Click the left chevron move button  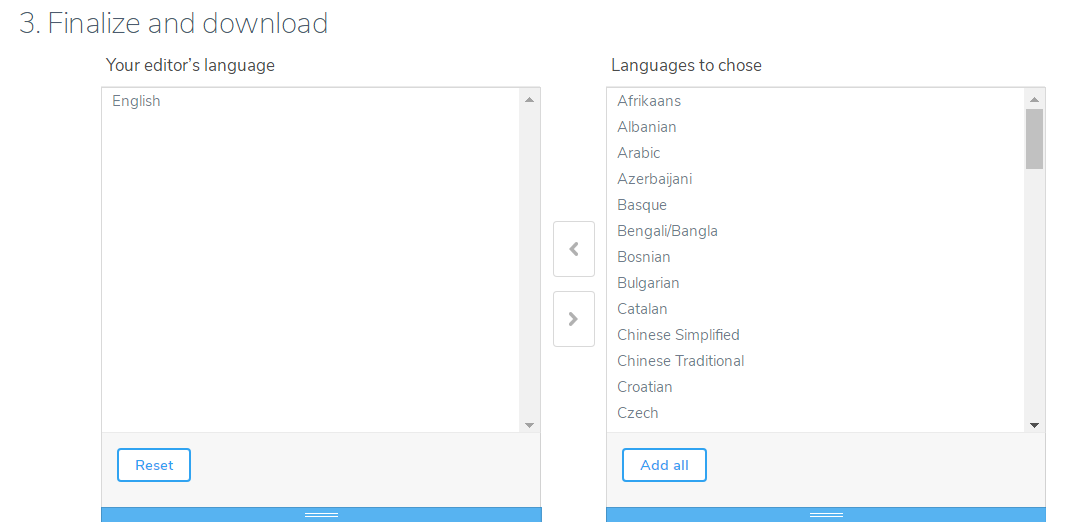573,249
